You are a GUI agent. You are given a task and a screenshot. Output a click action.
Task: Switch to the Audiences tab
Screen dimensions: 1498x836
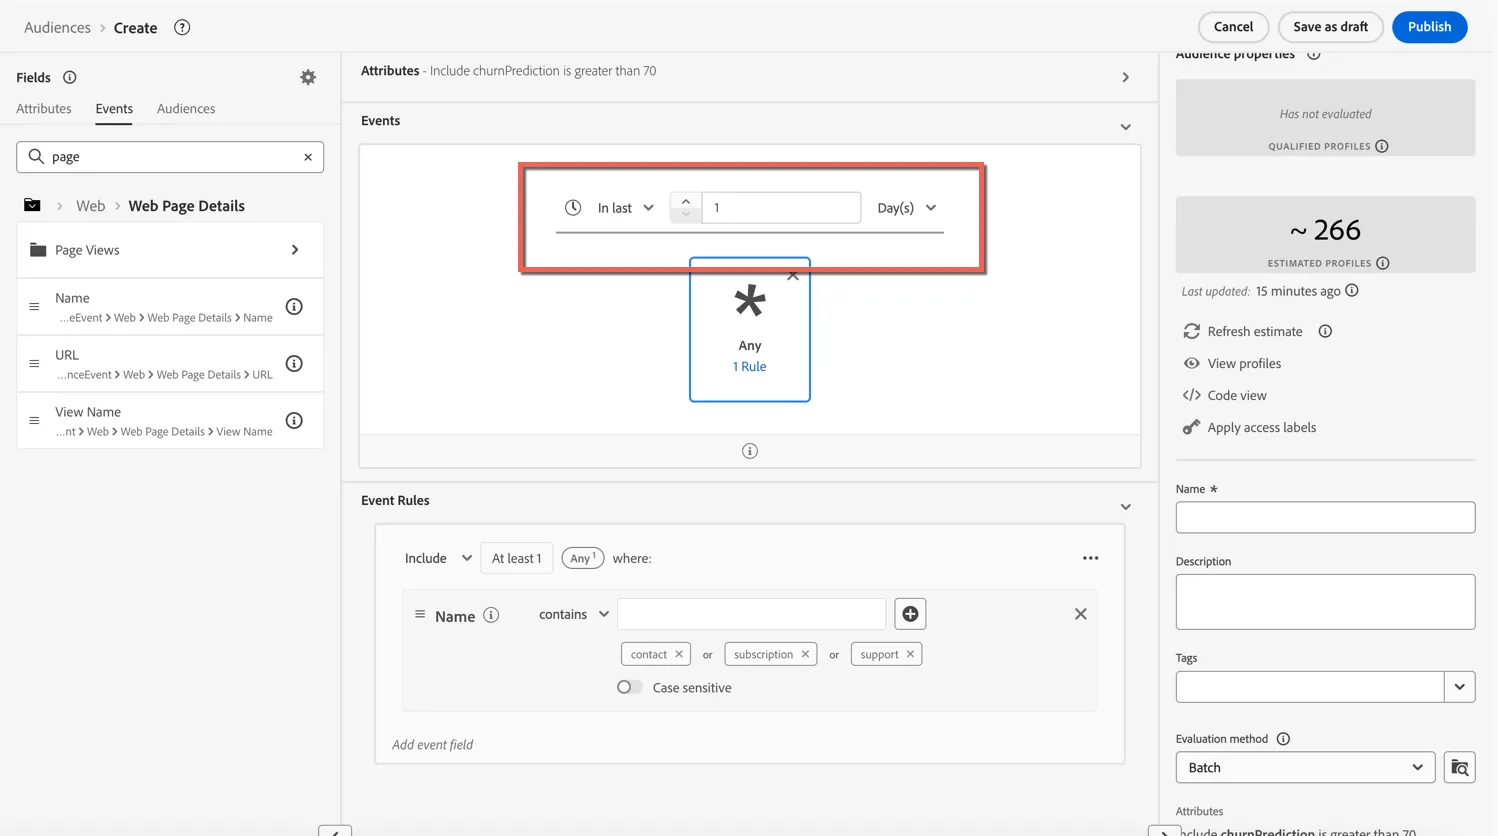186,108
